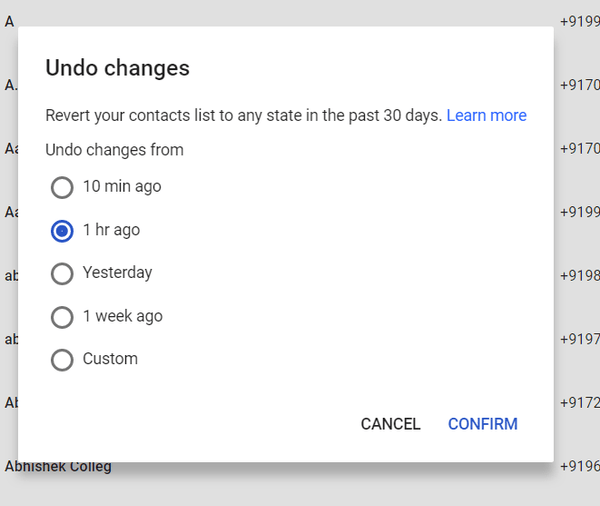Confirm the undo with CONFIRM button
Viewport: 600px width, 506px height.
click(x=483, y=424)
